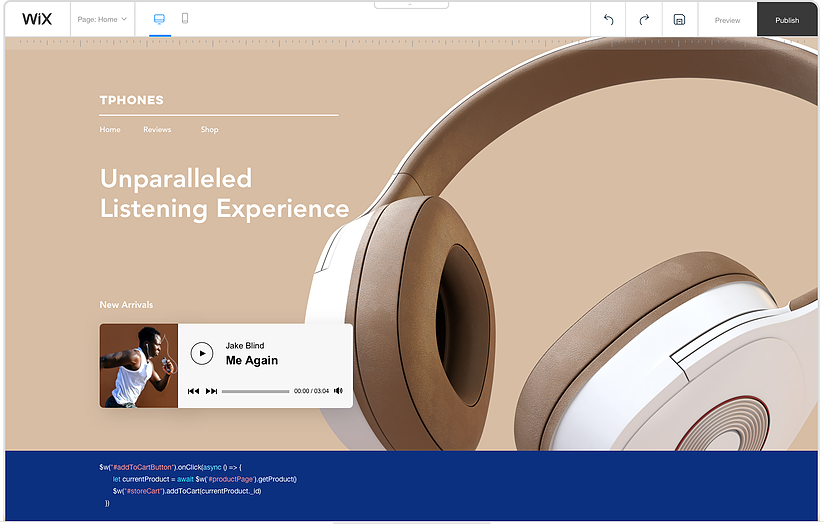Open the Page: Home dropdown
This screenshot has height=524, width=824.
pos(102,19)
